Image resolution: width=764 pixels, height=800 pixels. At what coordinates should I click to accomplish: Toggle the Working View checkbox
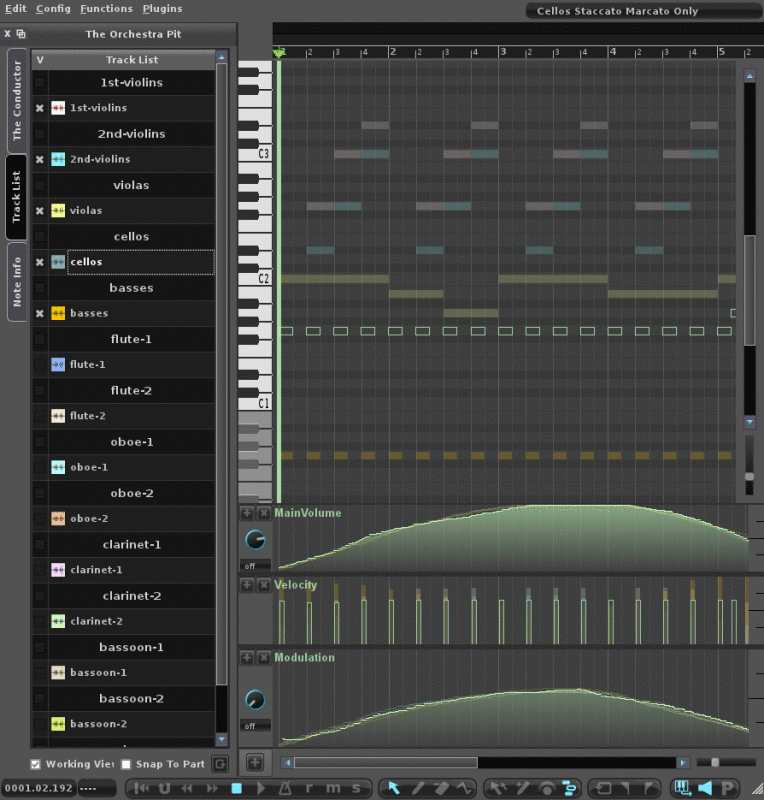(x=36, y=764)
